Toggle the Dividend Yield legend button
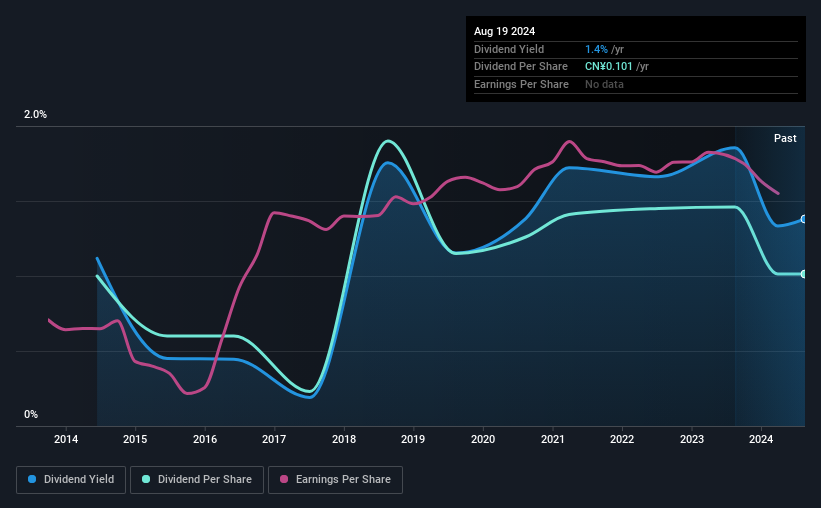 pos(71,480)
